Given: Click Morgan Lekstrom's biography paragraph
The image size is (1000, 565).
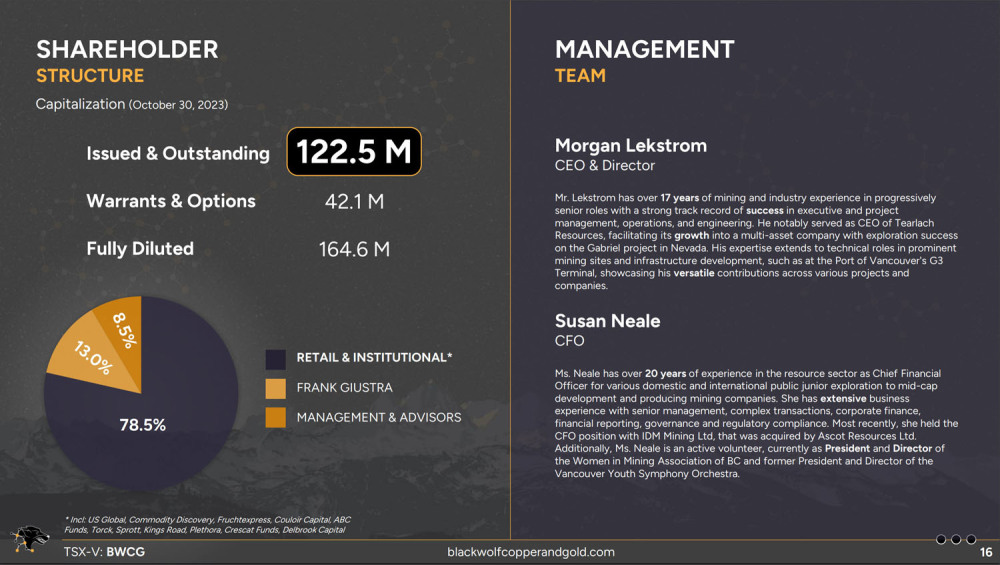Looking at the screenshot, I should point(756,242).
